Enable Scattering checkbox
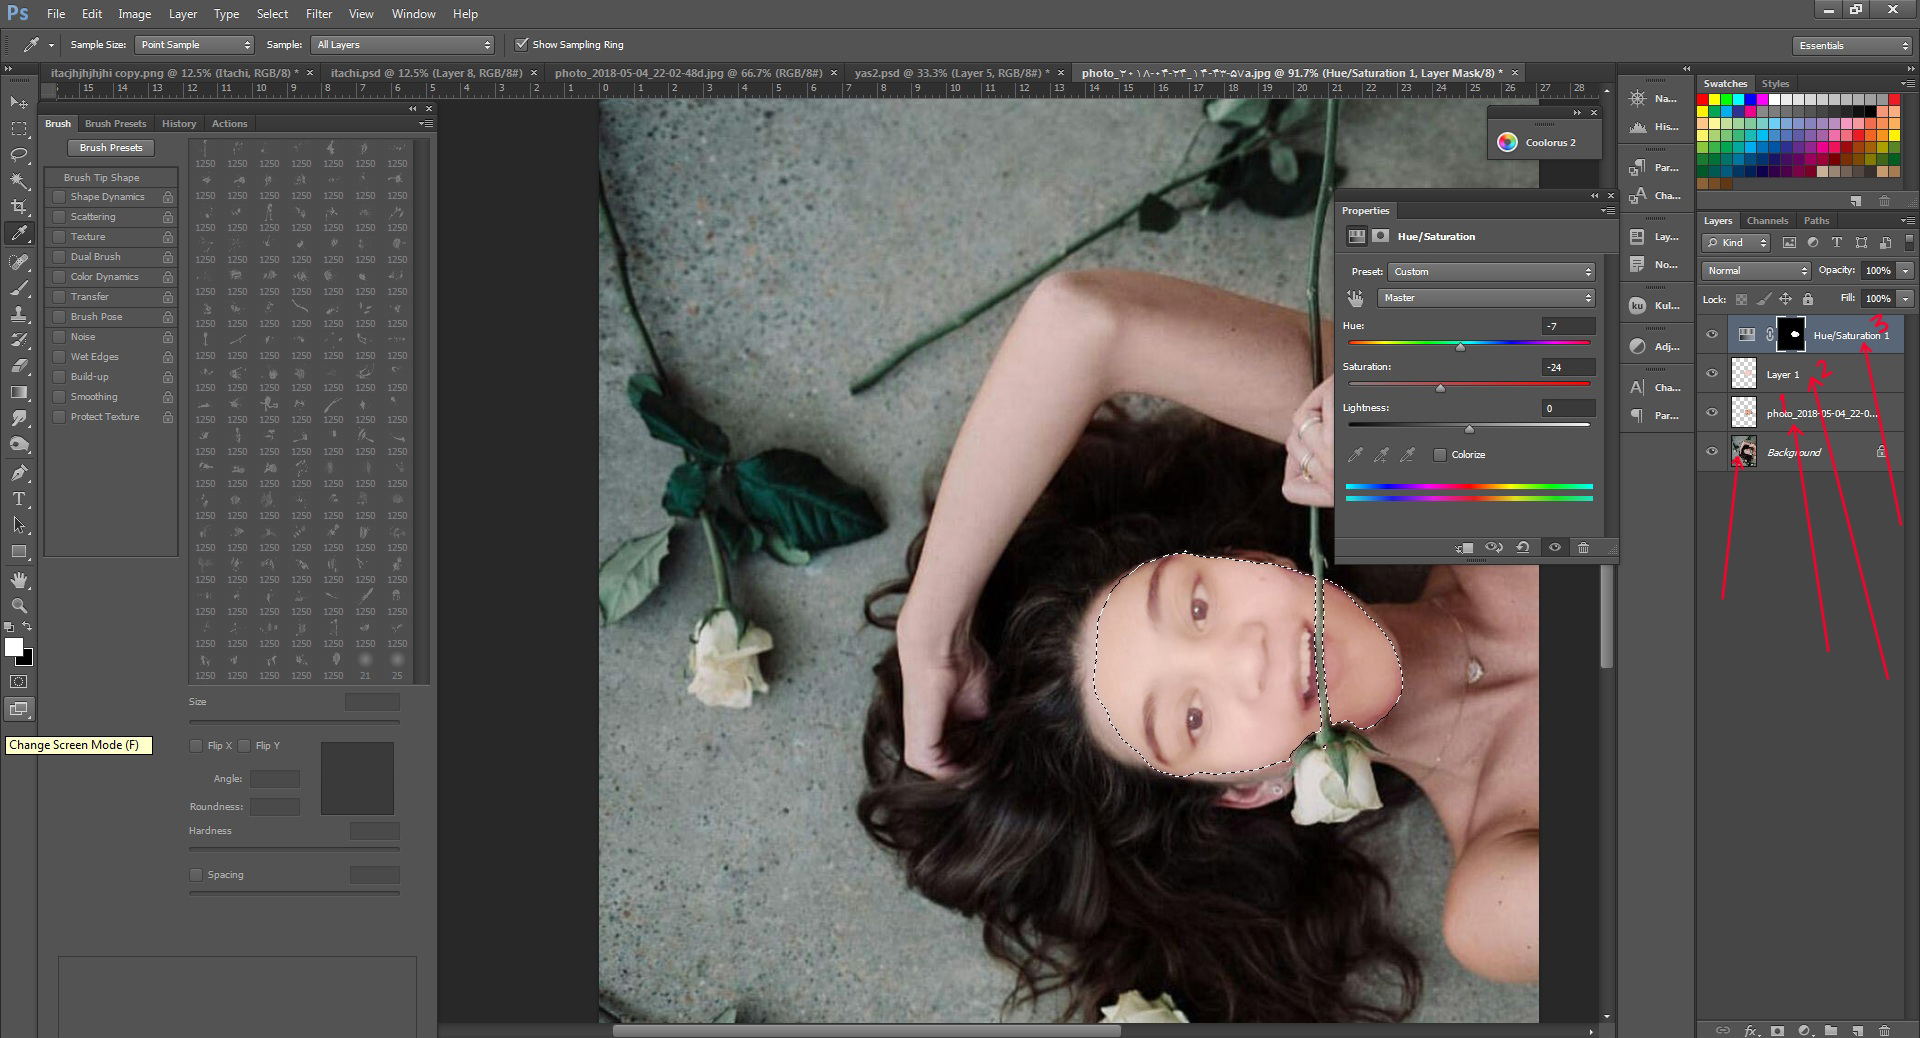Screen dimensions: 1920x1038 pos(59,217)
